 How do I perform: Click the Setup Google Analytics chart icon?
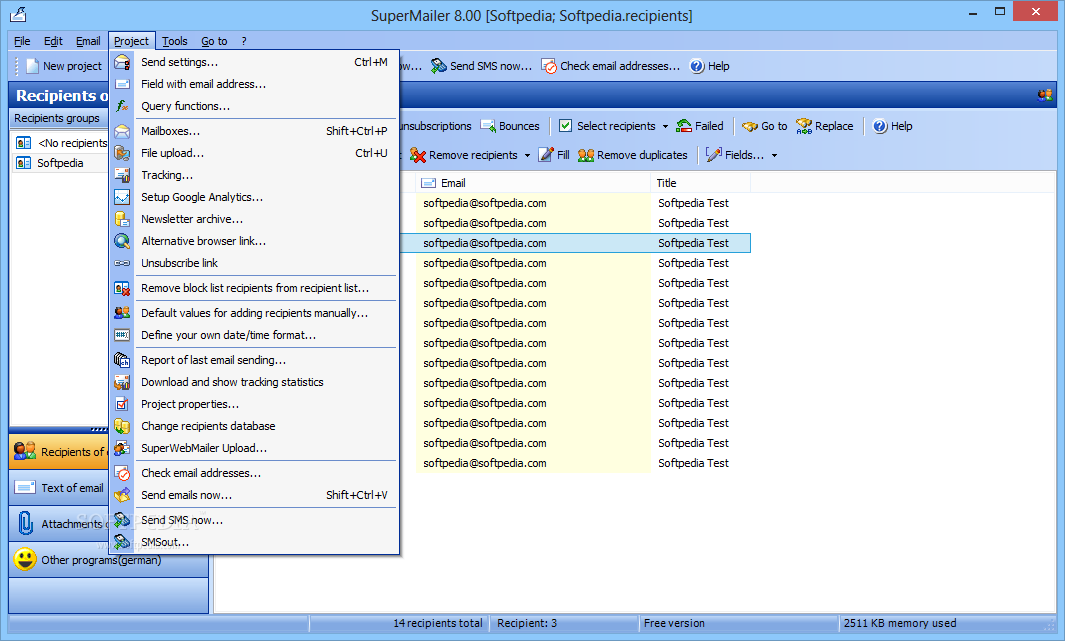click(122, 197)
